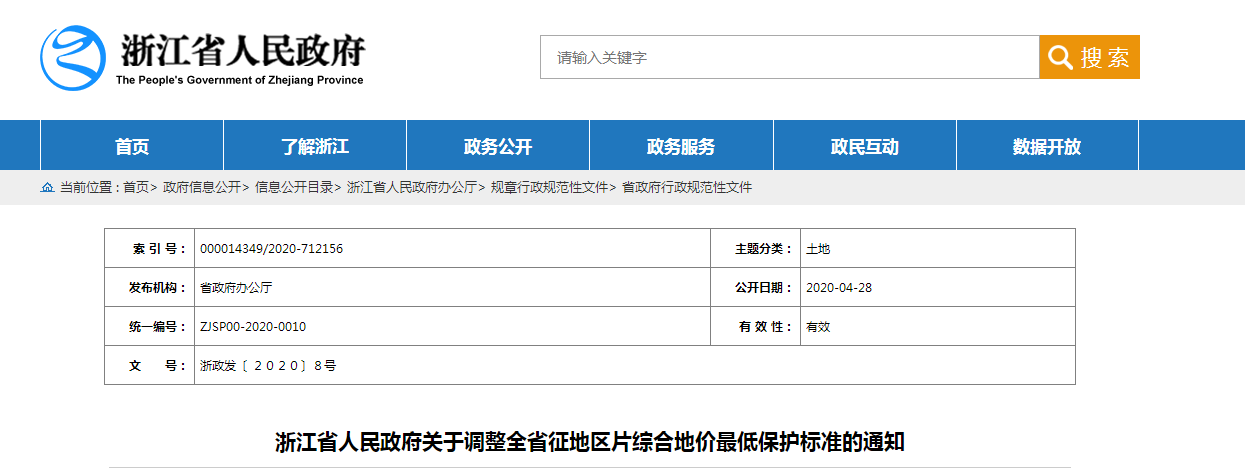Open the 政民互动 navigation tab
This screenshot has height=474, width=1245.
[x=865, y=147]
